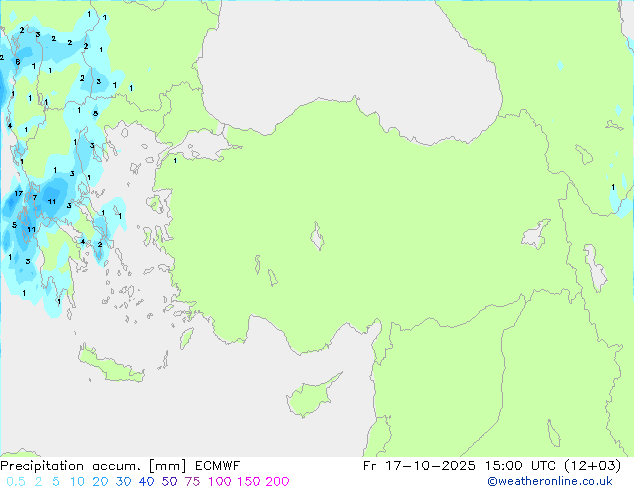Click the 150 value in the colour legend
The width and height of the screenshot is (634, 490).
(x=249, y=482)
